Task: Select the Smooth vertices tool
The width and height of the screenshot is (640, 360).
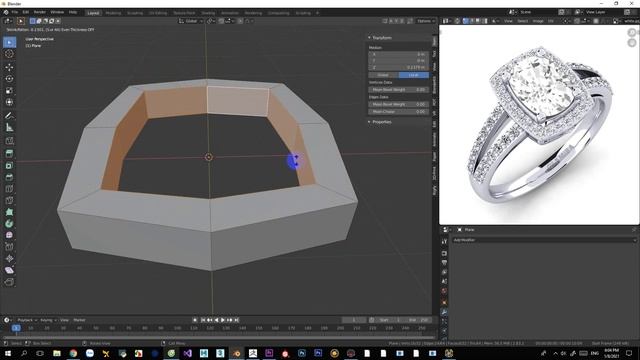Action: (9, 235)
